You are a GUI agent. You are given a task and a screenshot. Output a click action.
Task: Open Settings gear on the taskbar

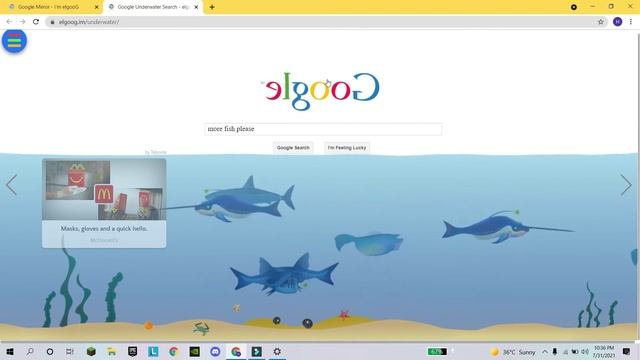[277, 351]
